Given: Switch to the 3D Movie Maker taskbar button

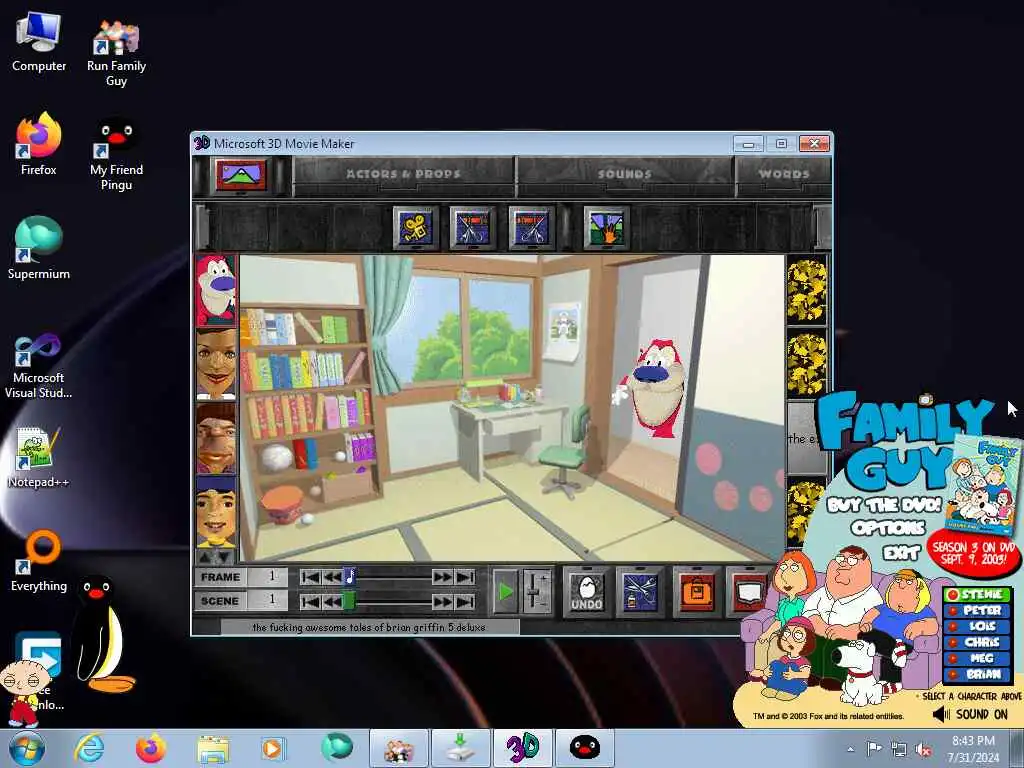Looking at the screenshot, I should [x=522, y=748].
